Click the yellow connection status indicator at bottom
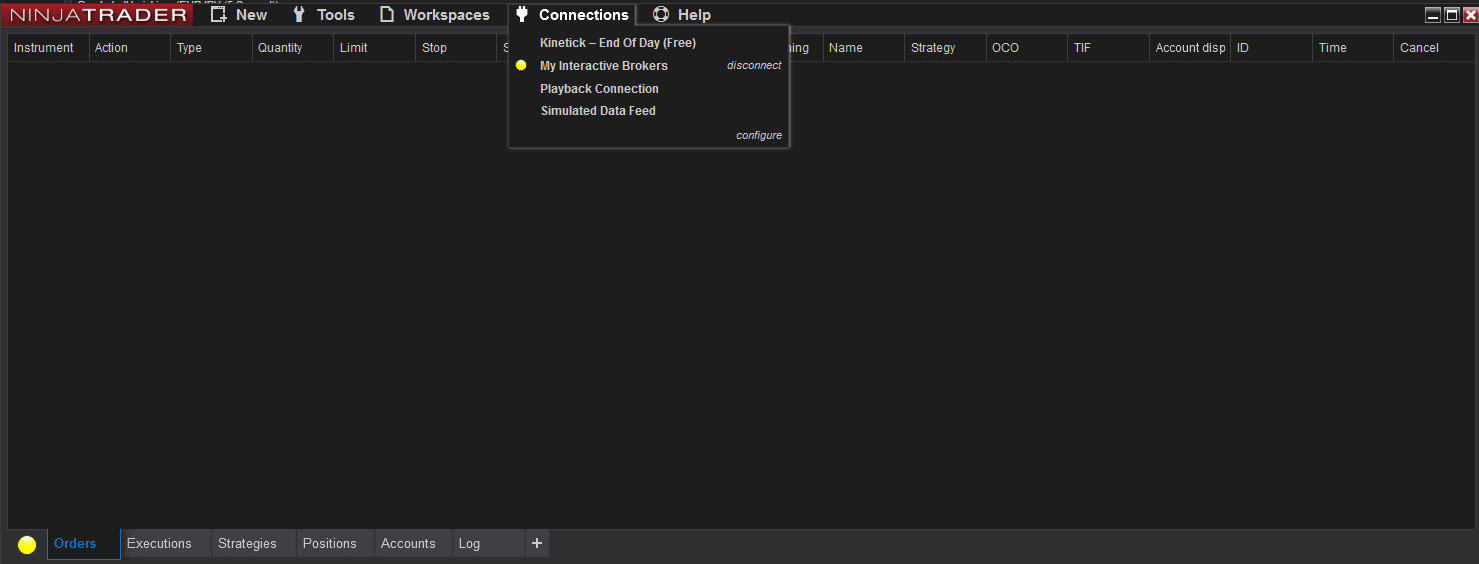 tap(27, 545)
